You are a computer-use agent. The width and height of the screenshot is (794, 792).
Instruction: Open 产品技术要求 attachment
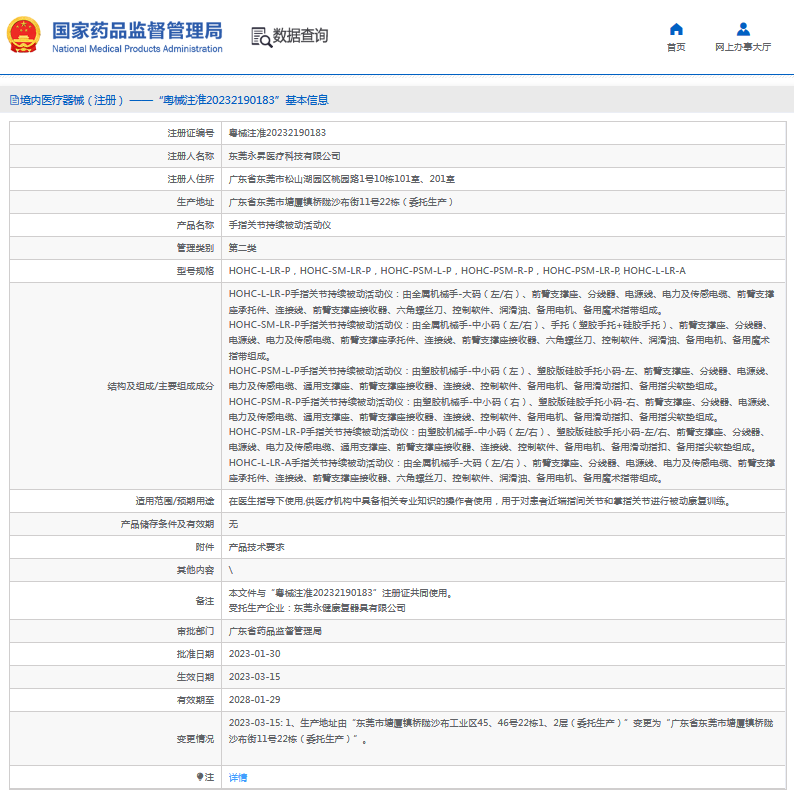click(x=256, y=547)
